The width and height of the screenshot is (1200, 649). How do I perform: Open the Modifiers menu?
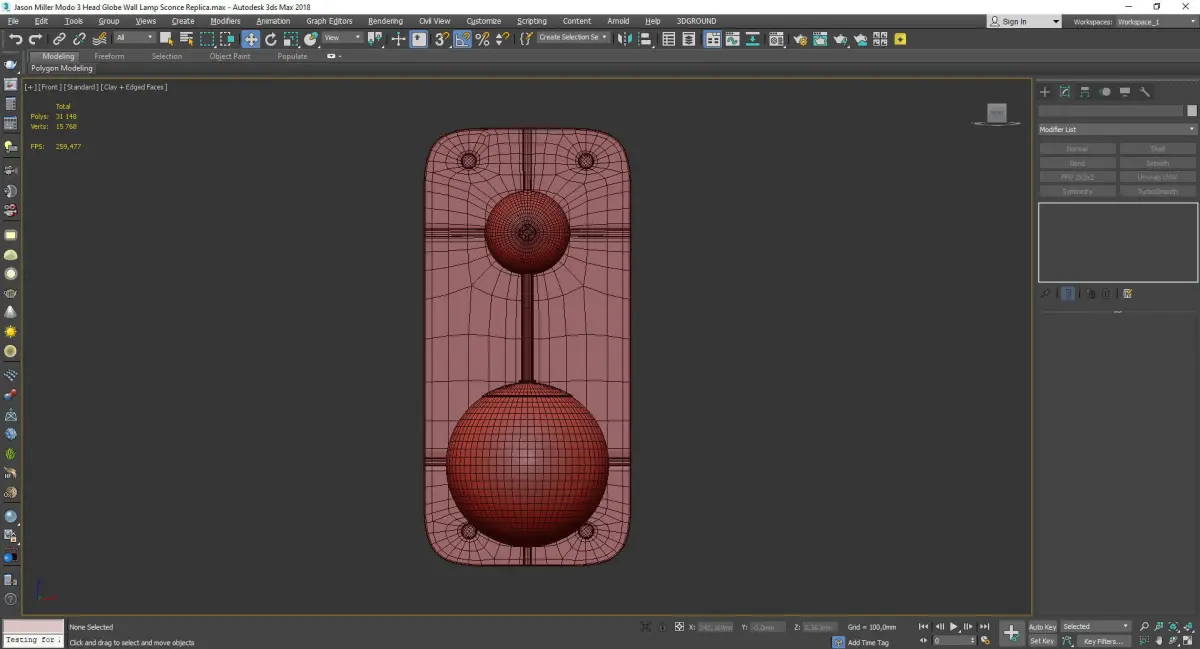pyautogui.click(x=225, y=21)
